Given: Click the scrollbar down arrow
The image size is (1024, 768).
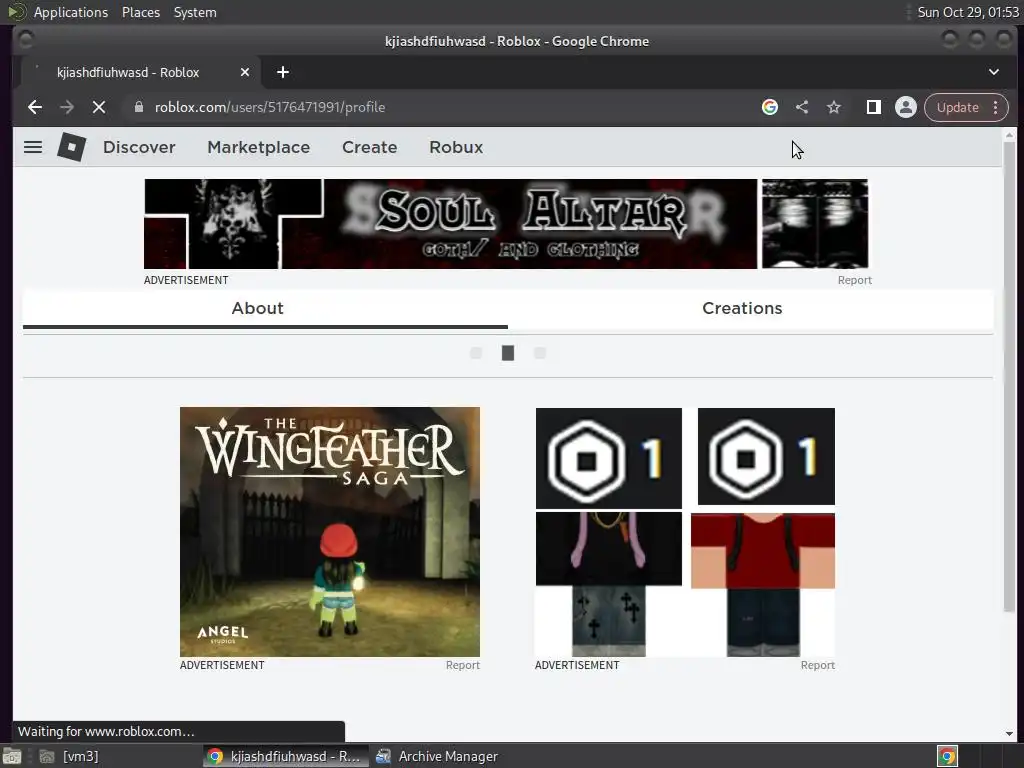Looking at the screenshot, I should click(1009, 734).
